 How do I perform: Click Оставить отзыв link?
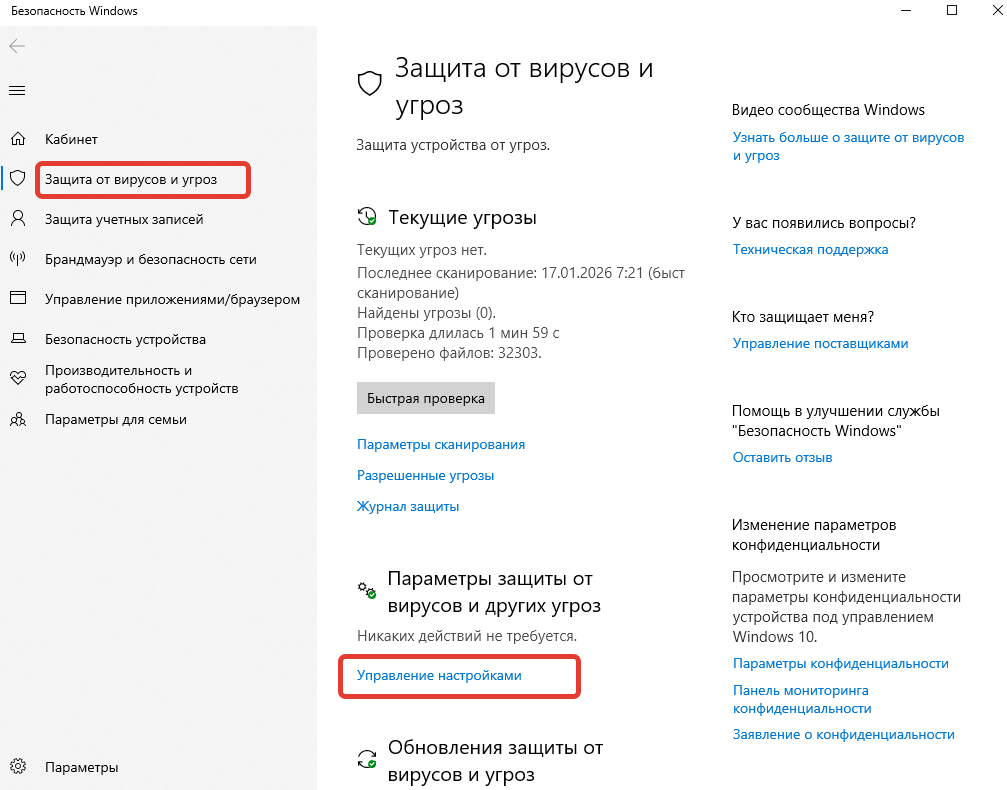(782, 457)
